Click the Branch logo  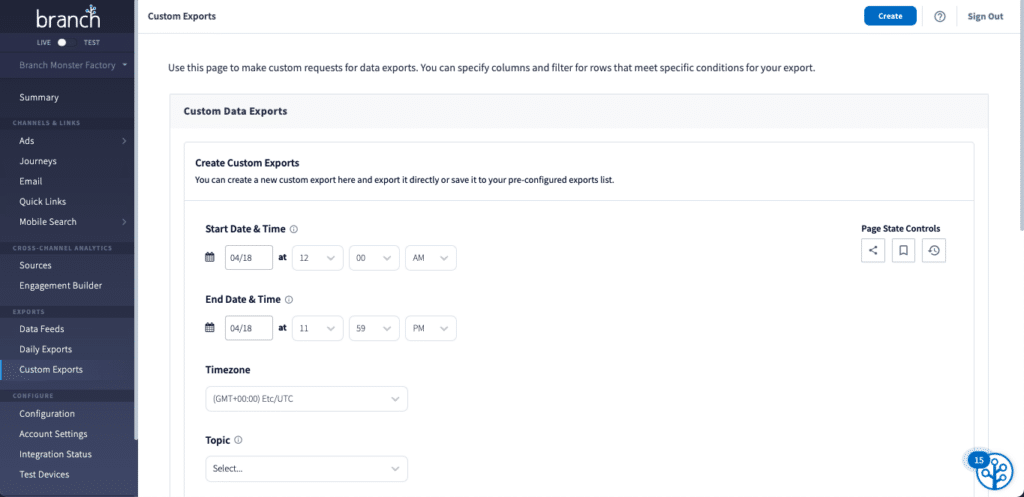pyautogui.click(x=68, y=18)
